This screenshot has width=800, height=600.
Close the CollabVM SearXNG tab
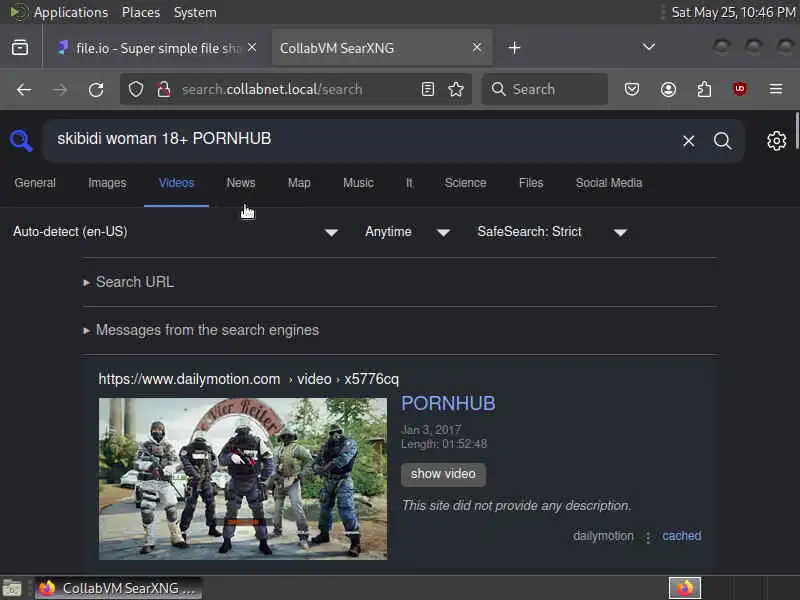477,47
